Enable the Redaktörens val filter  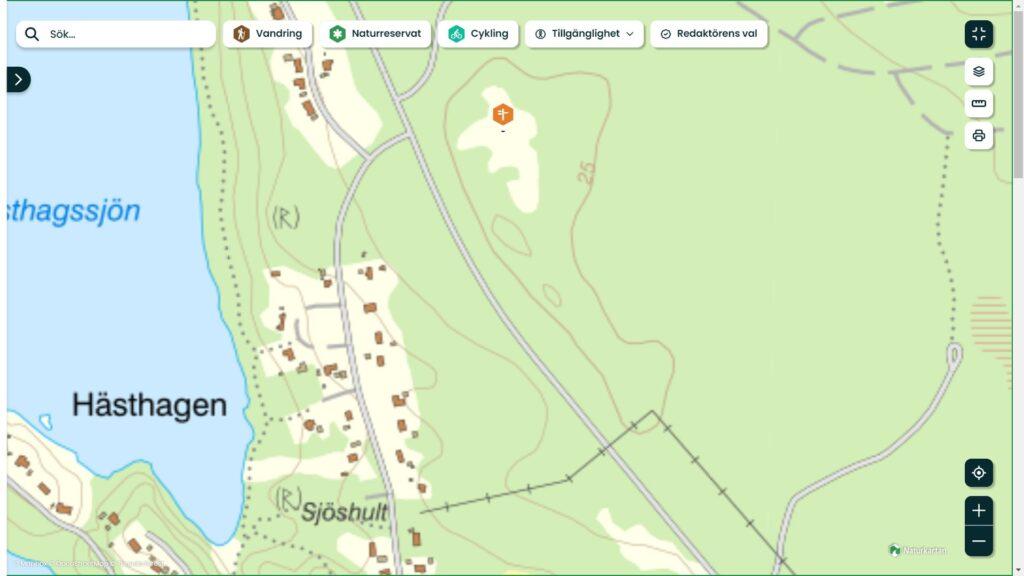(x=709, y=34)
